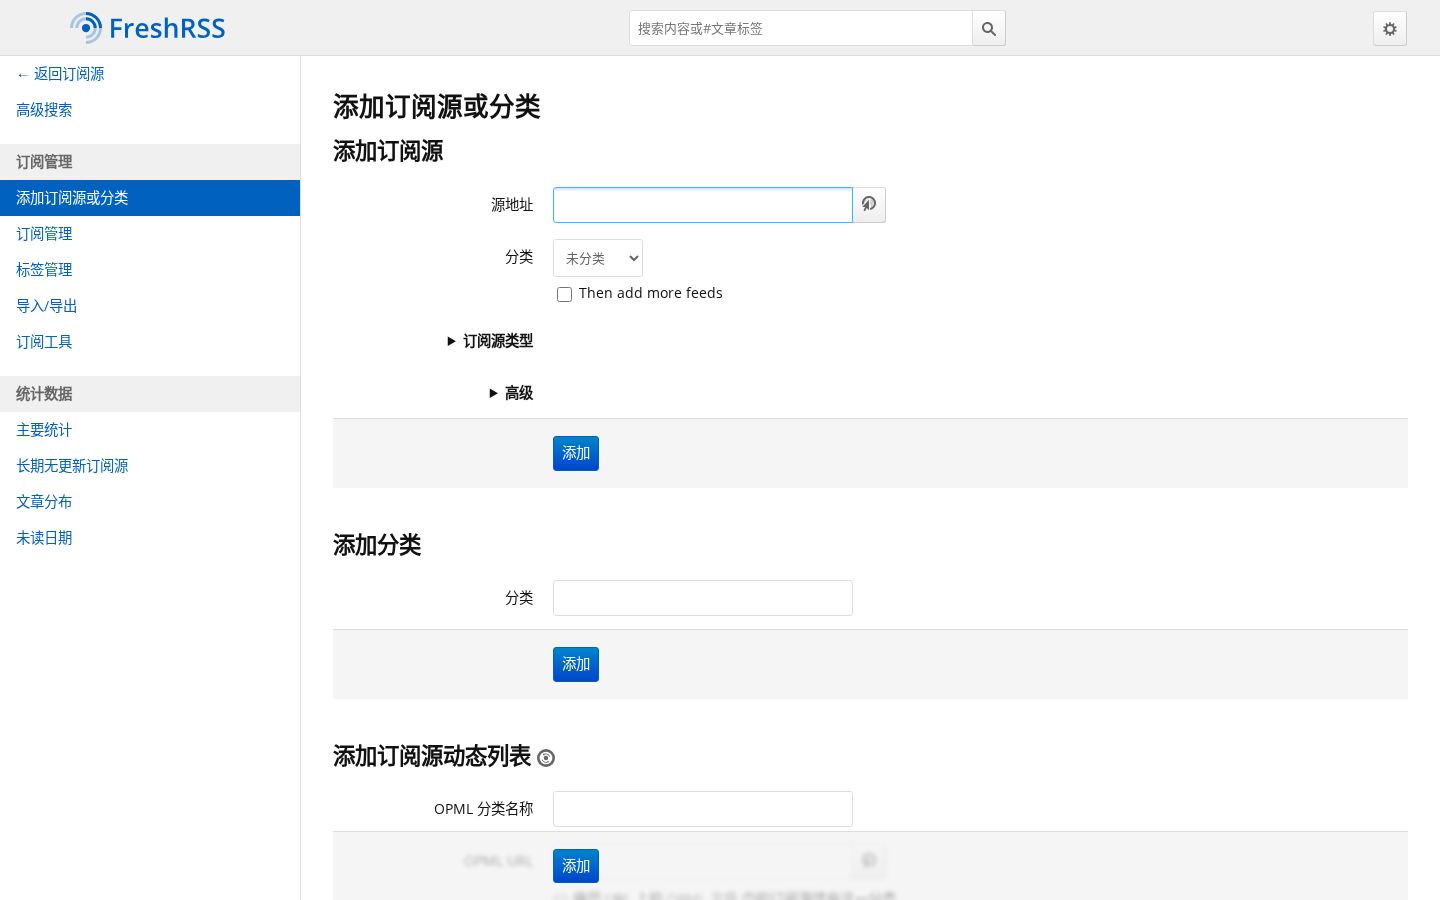The height and width of the screenshot is (900, 1440).
Task: Focus the top search box
Action: coord(801,29)
